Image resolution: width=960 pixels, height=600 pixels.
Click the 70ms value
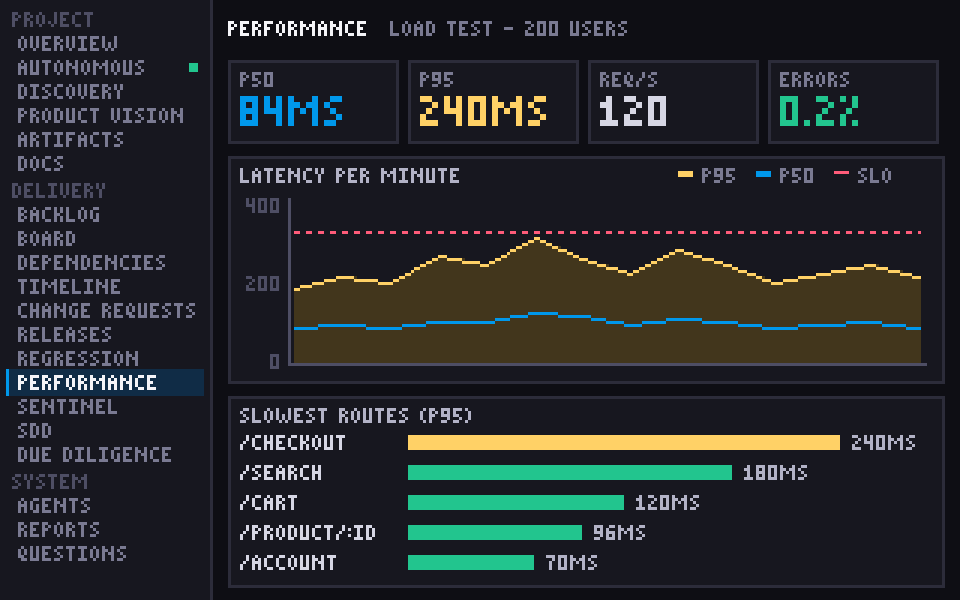[571, 563]
